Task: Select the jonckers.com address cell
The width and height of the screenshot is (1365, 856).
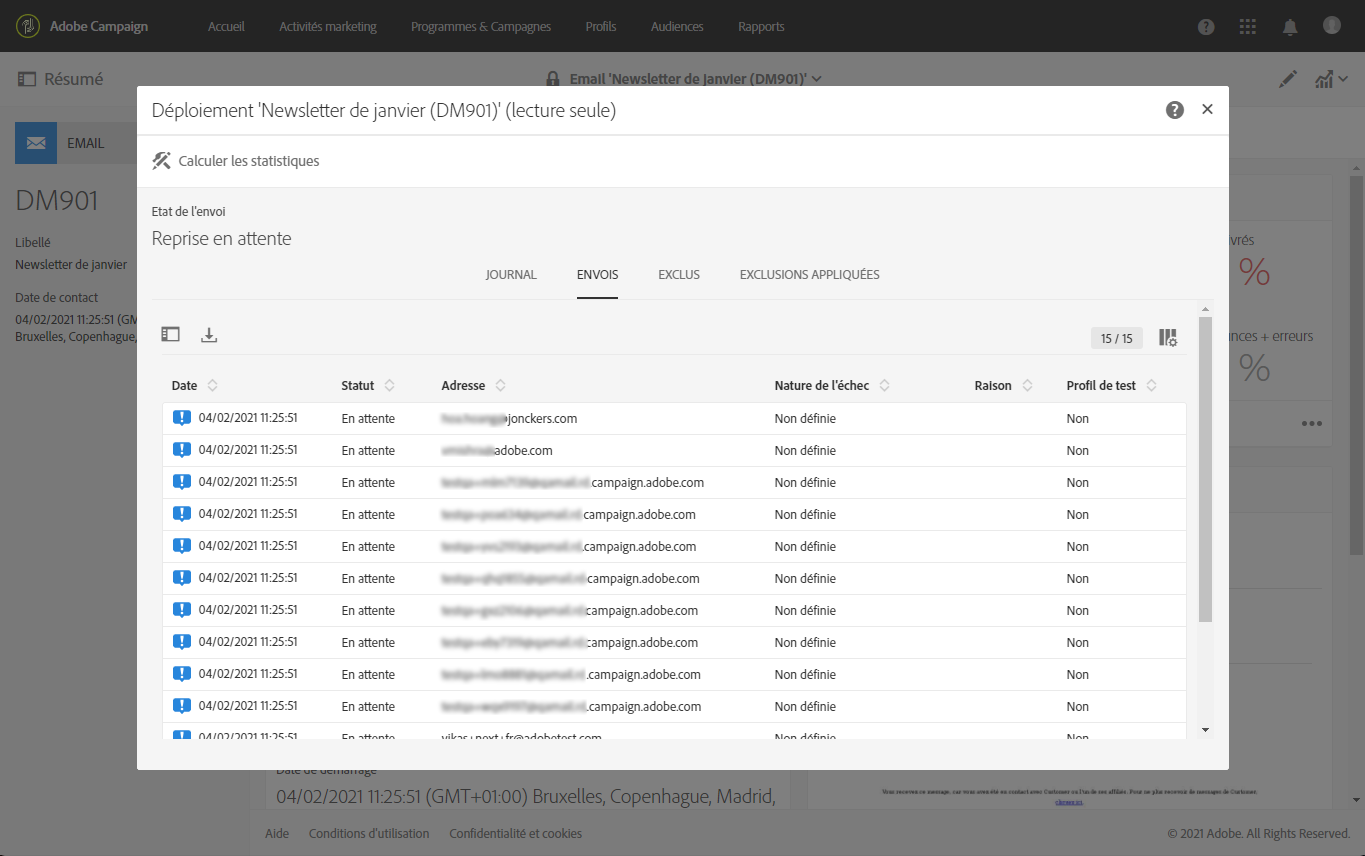Action: [x=509, y=419]
